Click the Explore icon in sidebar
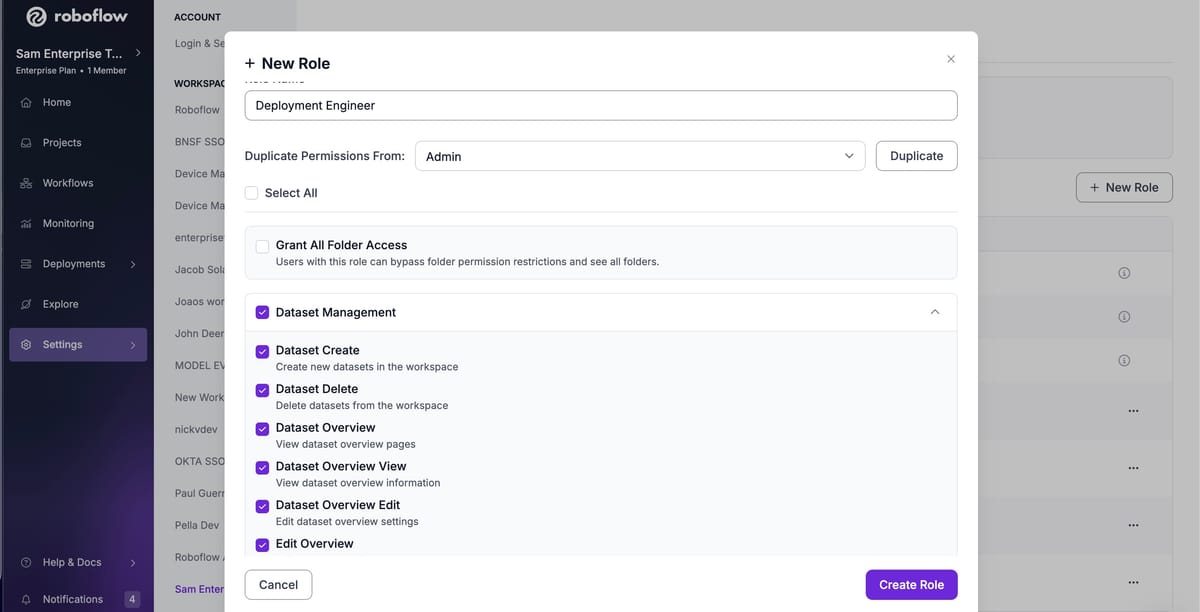The height and width of the screenshot is (612, 1200). 27,304
